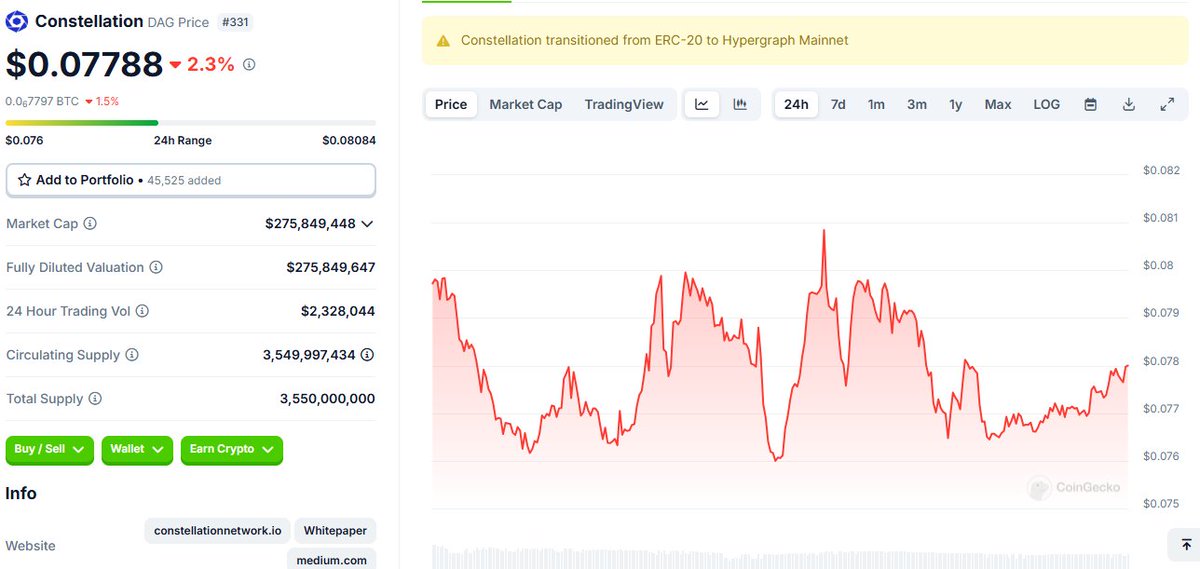Select the 24h time range
Screen dimensions: 1200x569
[796, 104]
